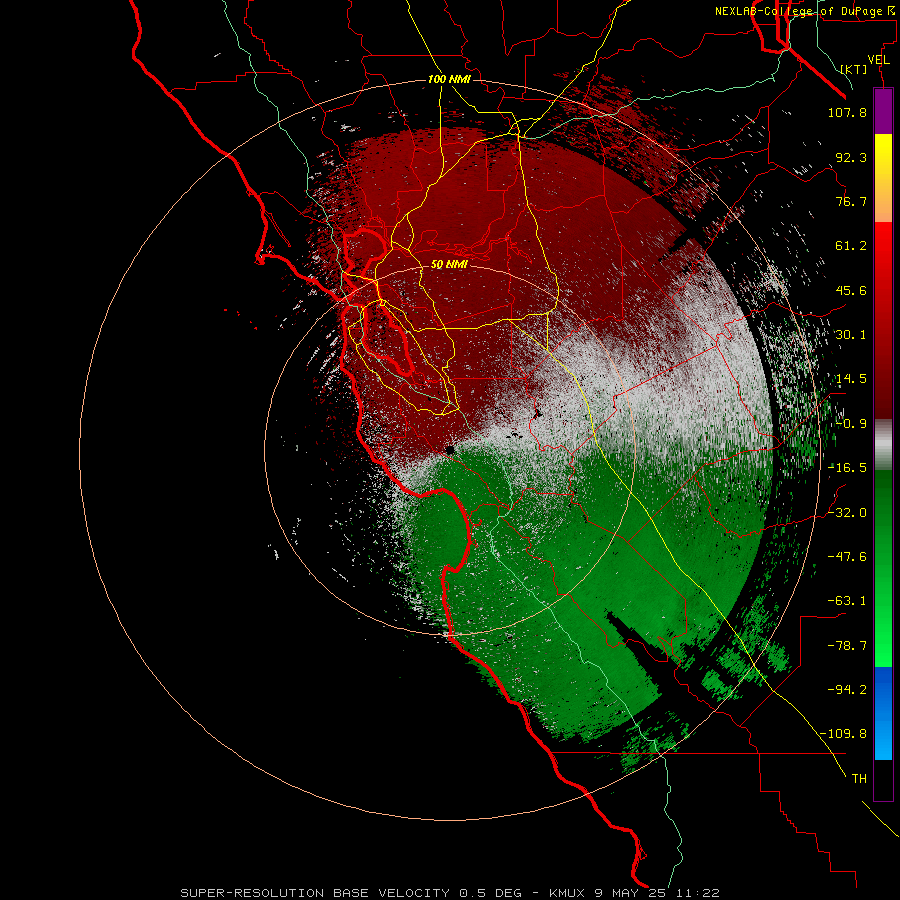Click the 100 NMI range ring label

449,79
